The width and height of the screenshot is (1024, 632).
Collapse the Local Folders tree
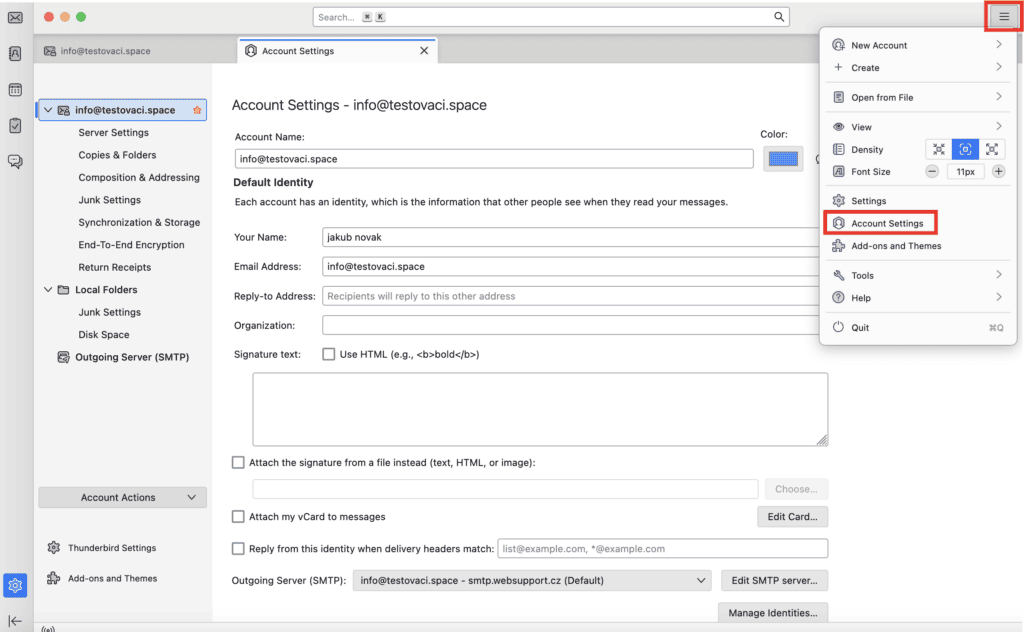(x=48, y=289)
